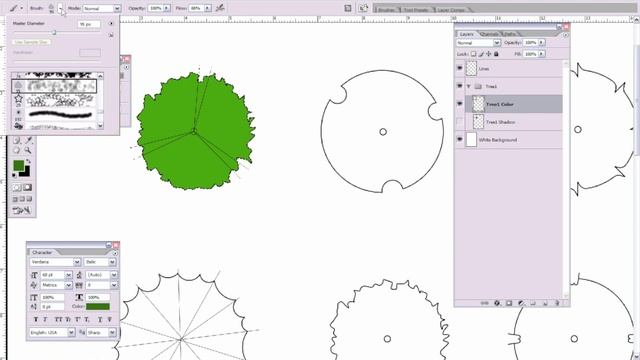Image resolution: width=640 pixels, height=360 pixels.
Task: Select the Lines layer
Action: tap(509, 69)
